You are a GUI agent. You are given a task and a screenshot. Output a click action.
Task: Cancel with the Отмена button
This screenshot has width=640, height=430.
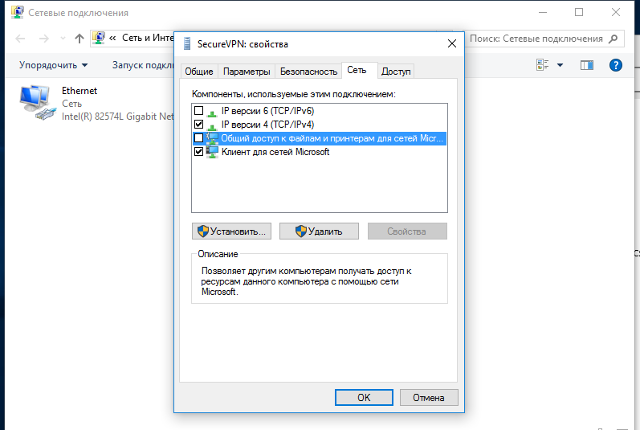[429, 397]
